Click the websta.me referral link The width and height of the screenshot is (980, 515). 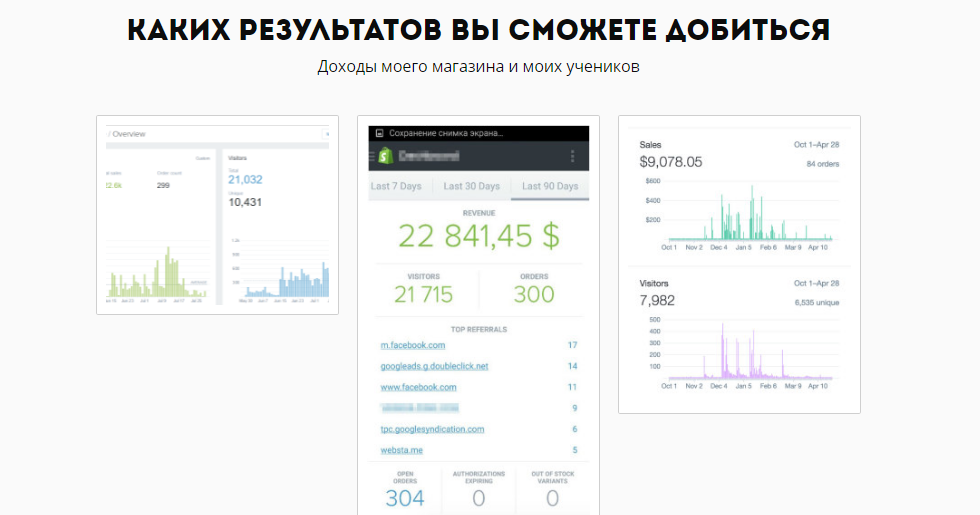click(401, 450)
